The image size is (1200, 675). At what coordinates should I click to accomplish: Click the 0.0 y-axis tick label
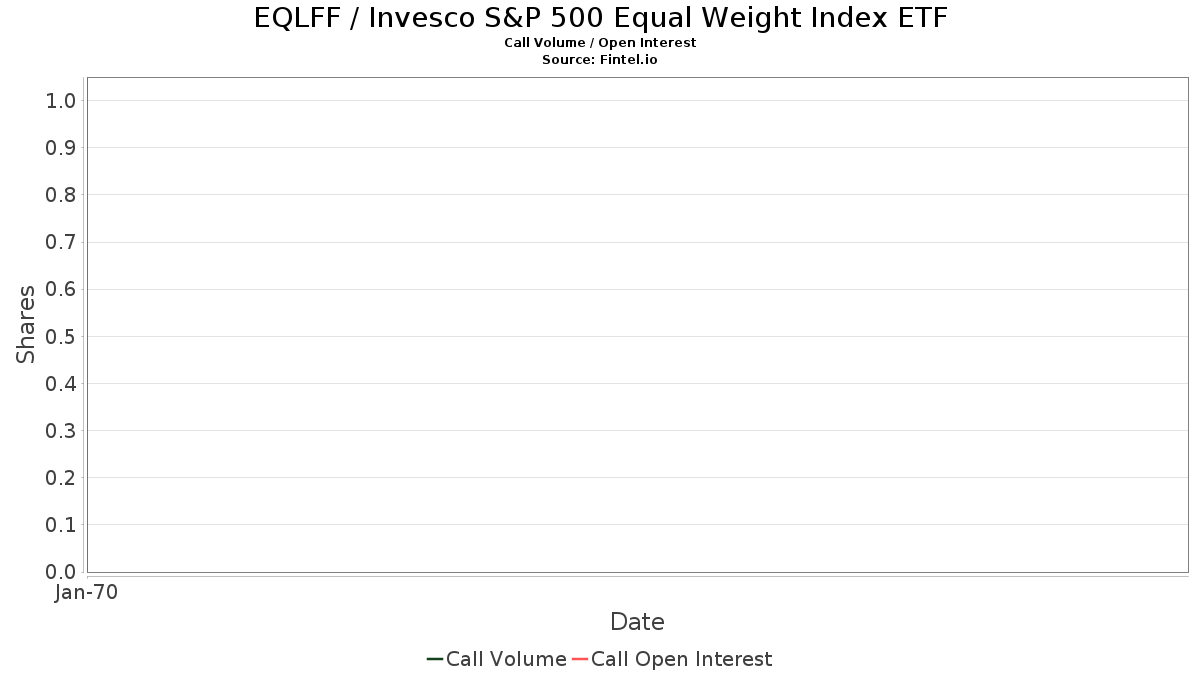(61, 572)
